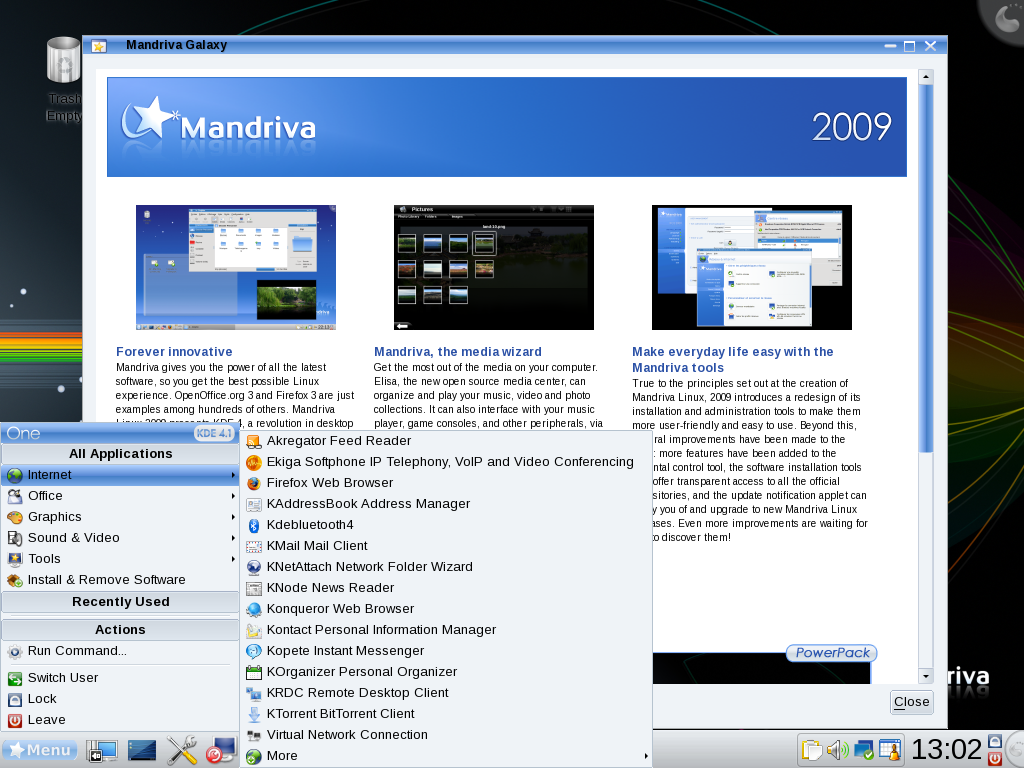Viewport: 1024px width, 768px height.
Task: Open the network status tray icon
Action: click(x=863, y=750)
